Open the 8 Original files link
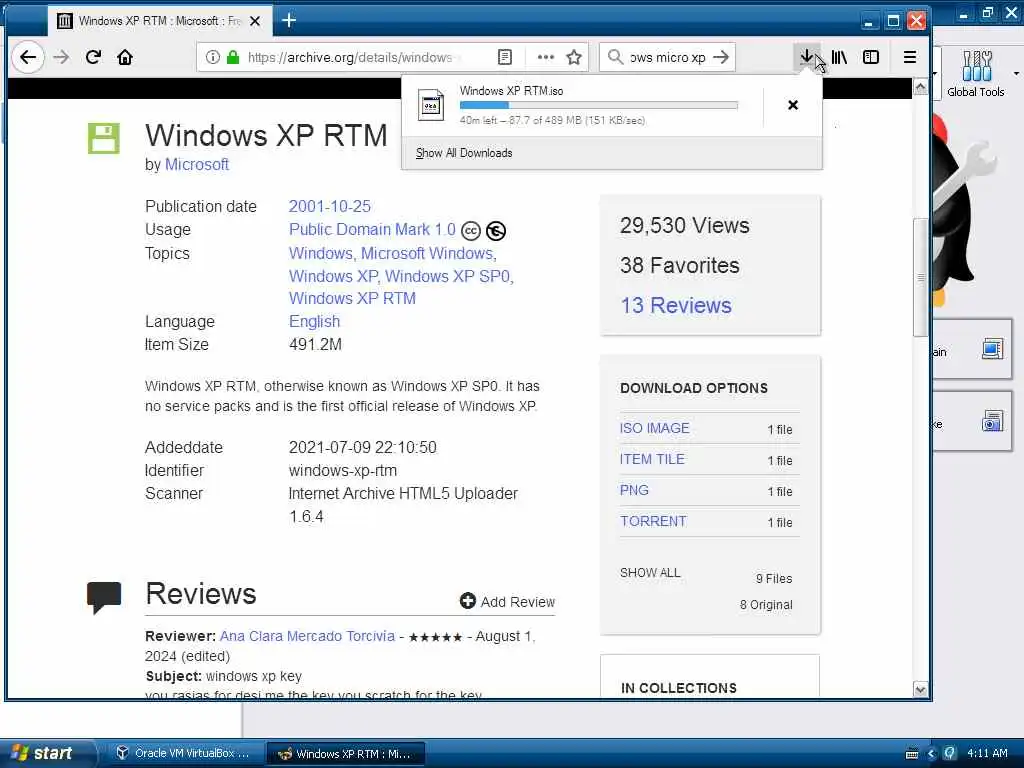The height and width of the screenshot is (768, 1024). click(x=766, y=605)
